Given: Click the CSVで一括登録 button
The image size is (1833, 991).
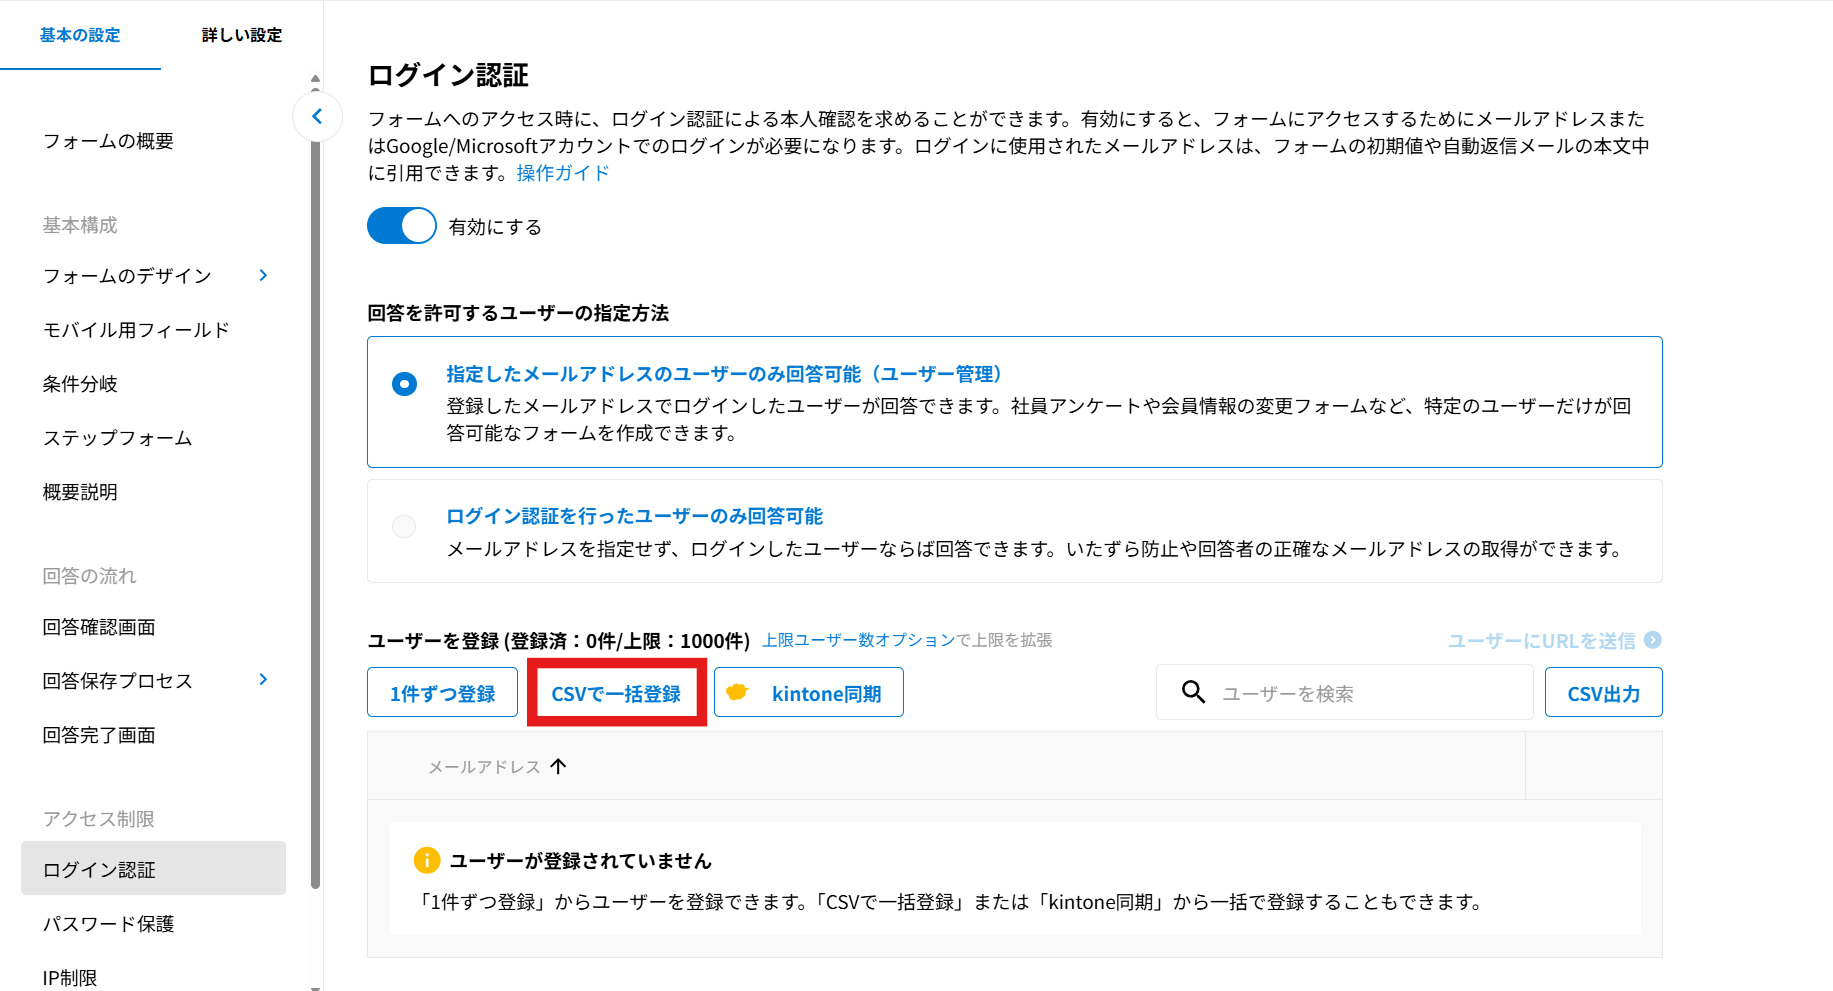Looking at the screenshot, I should point(616,693).
